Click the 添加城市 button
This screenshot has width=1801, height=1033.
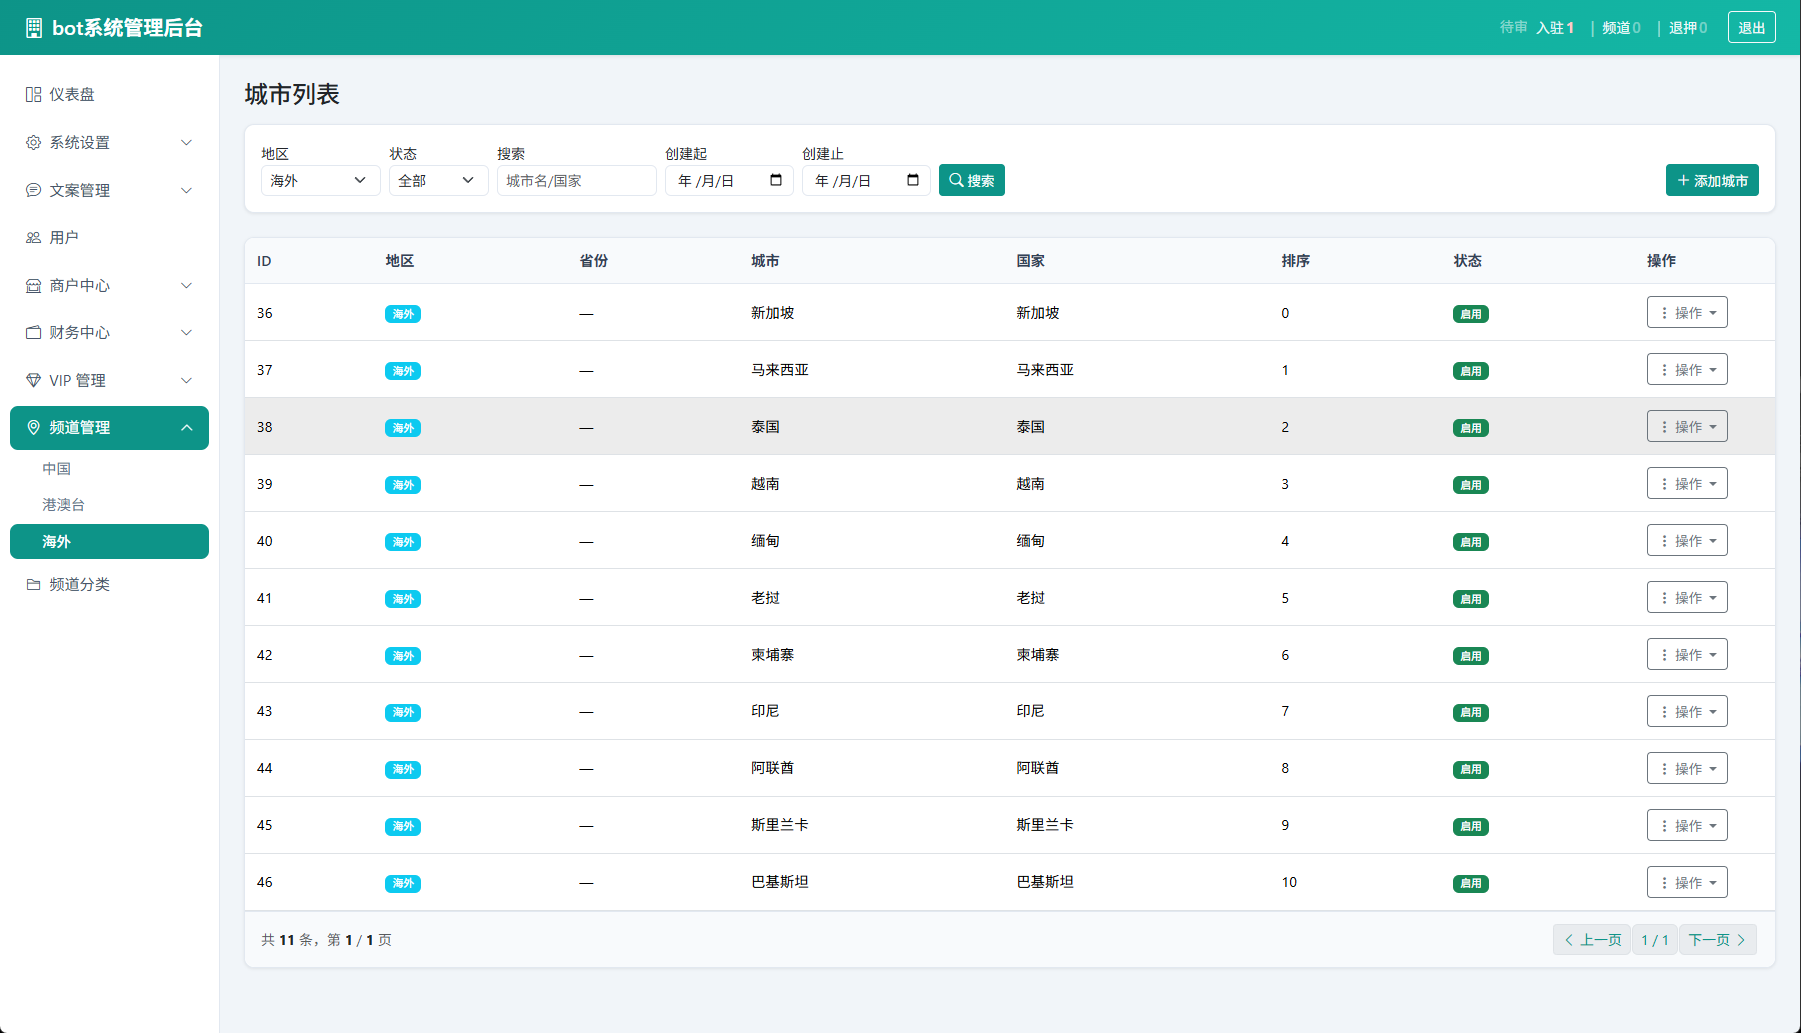(x=1711, y=181)
